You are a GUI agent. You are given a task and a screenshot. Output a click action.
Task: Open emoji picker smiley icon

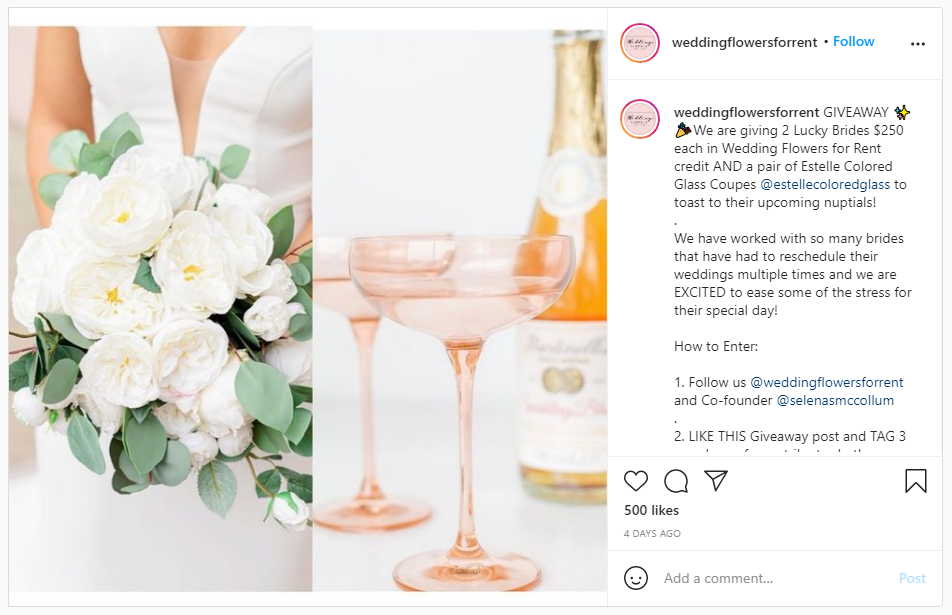(x=636, y=578)
